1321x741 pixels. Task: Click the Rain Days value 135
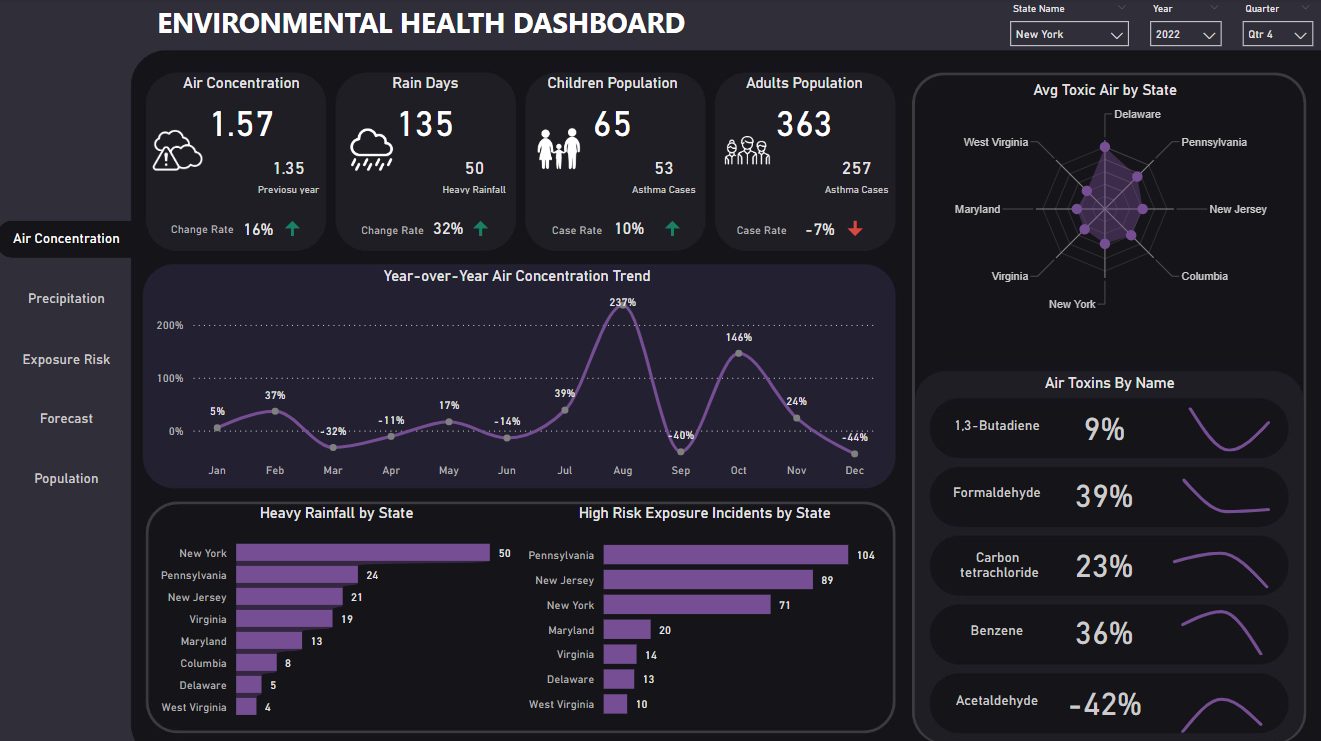[x=426, y=124]
